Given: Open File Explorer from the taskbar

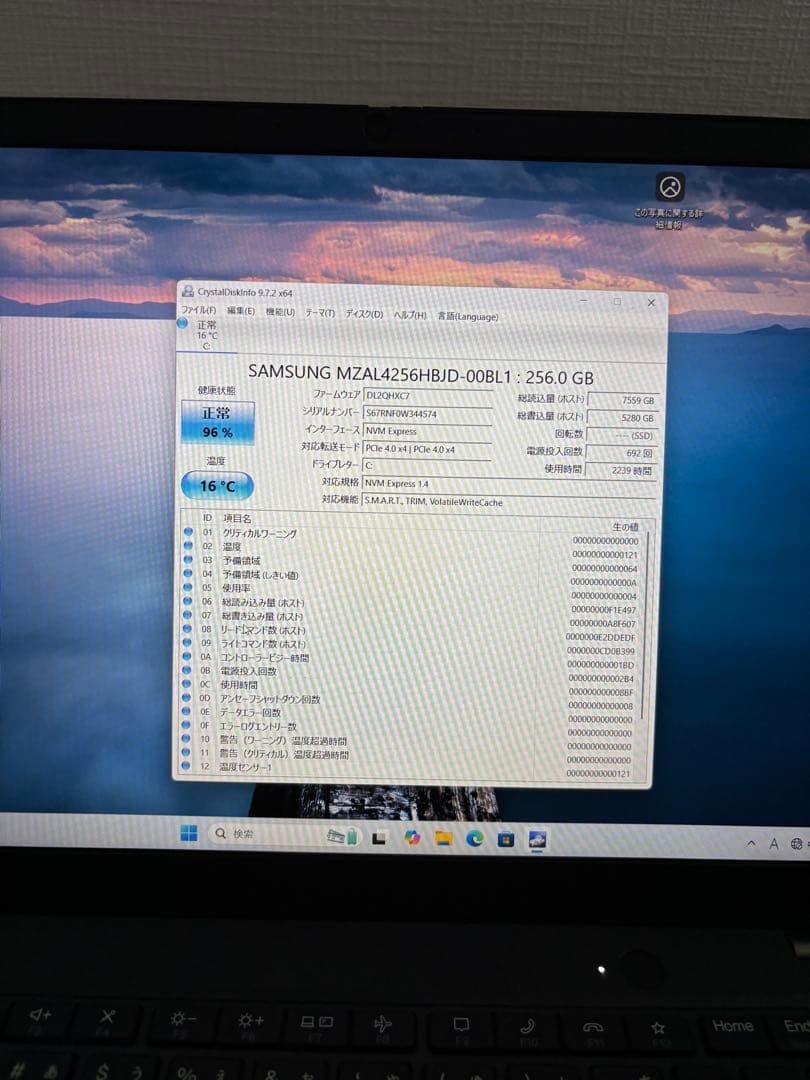Looking at the screenshot, I should pos(443,838).
